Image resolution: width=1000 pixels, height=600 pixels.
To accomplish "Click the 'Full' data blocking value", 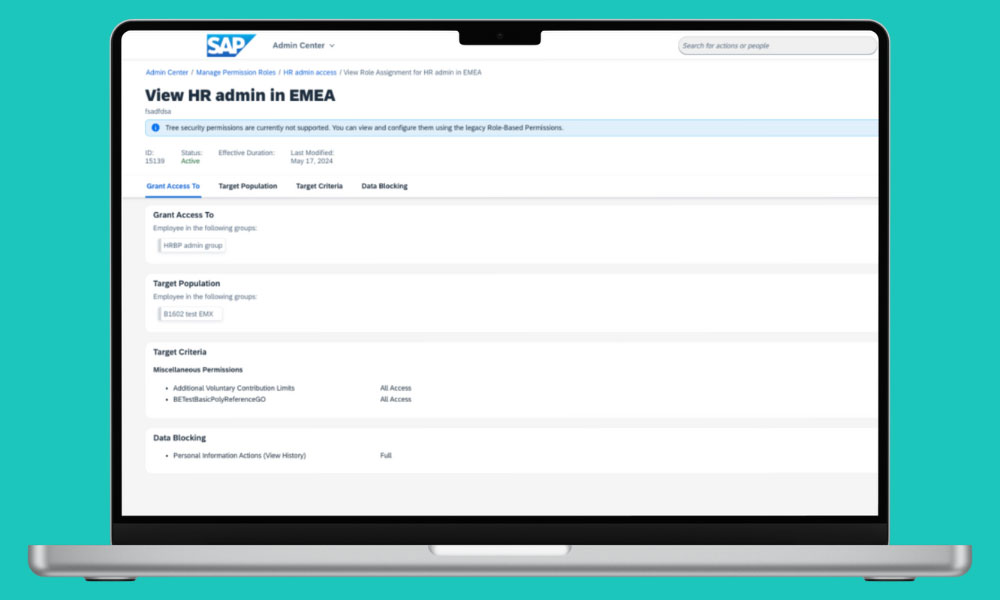I will point(386,456).
